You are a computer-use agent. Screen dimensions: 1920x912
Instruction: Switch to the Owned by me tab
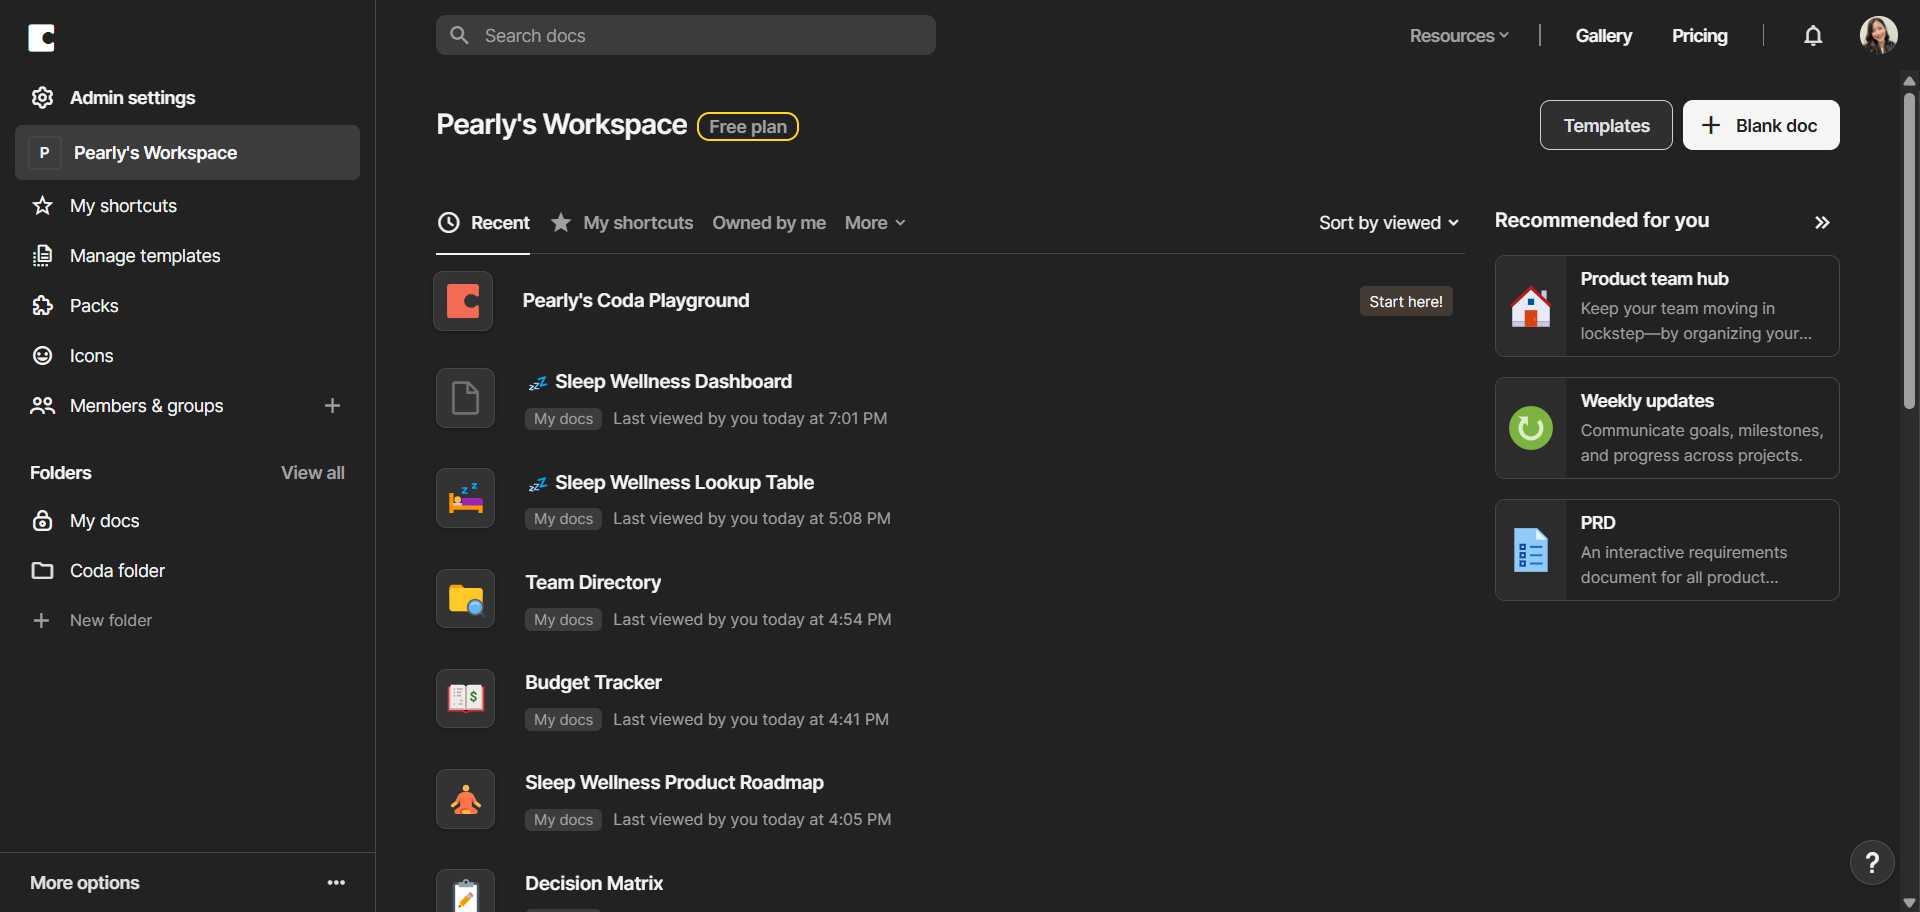coord(769,223)
